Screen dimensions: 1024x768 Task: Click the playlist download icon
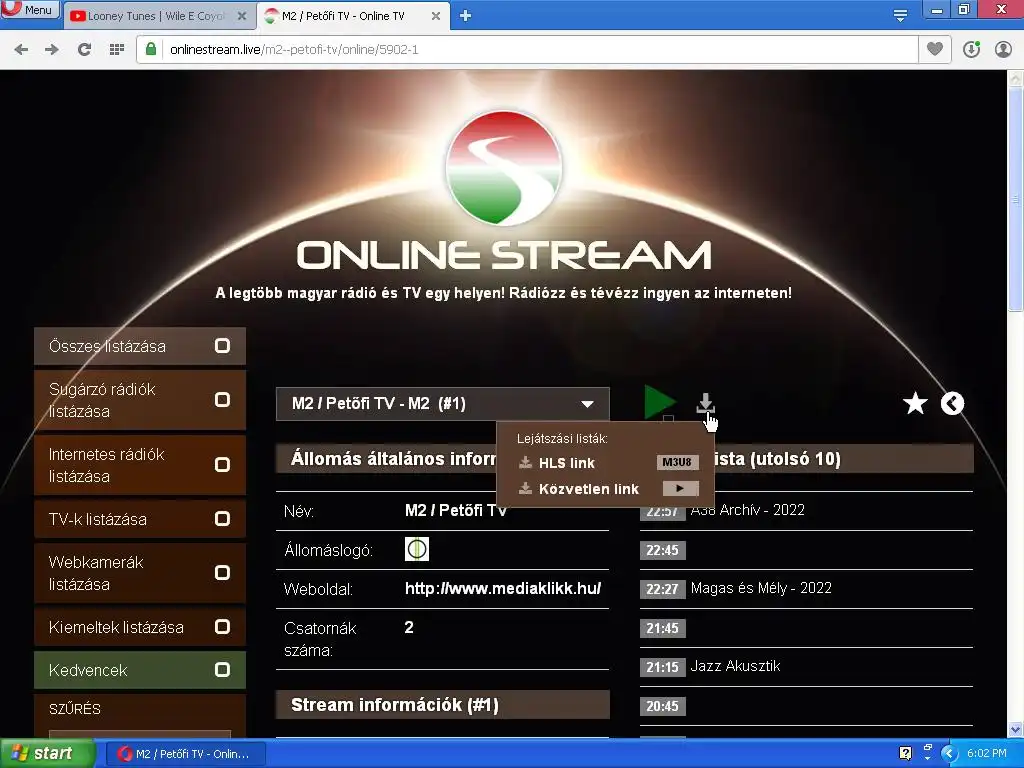tap(705, 404)
